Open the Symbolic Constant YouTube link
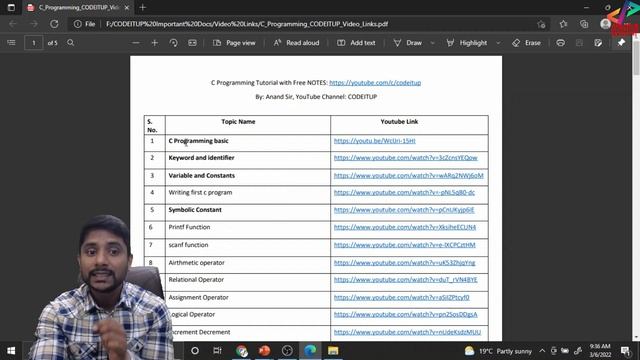 pos(404,210)
